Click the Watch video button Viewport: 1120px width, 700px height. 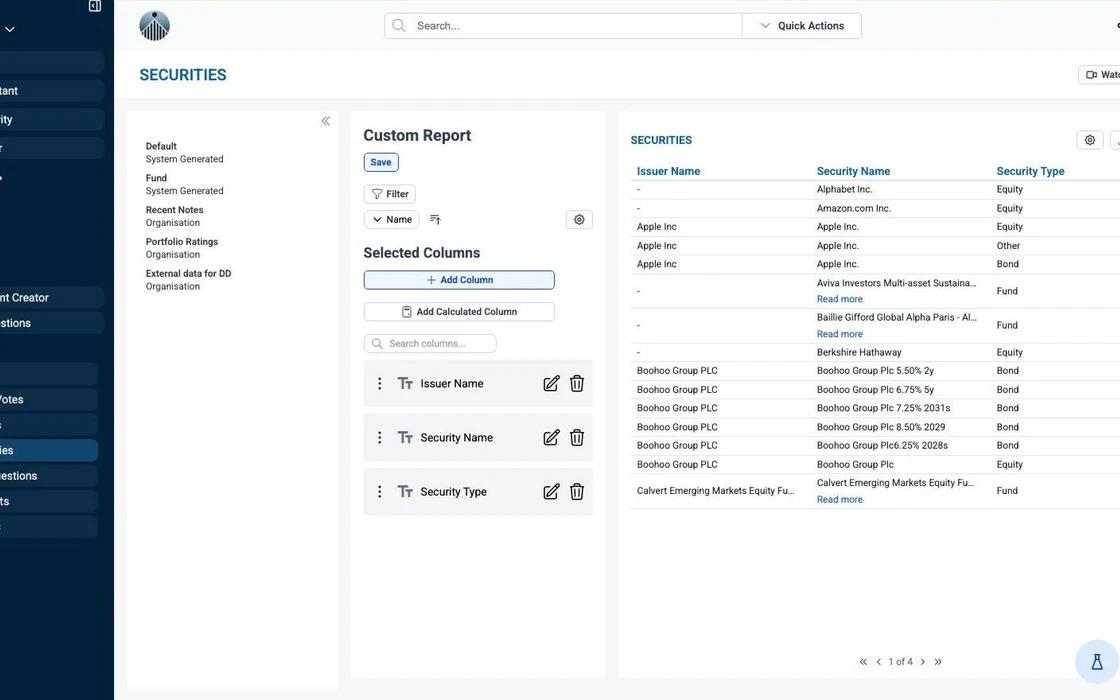pyautogui.click(x=1099, y=74)
